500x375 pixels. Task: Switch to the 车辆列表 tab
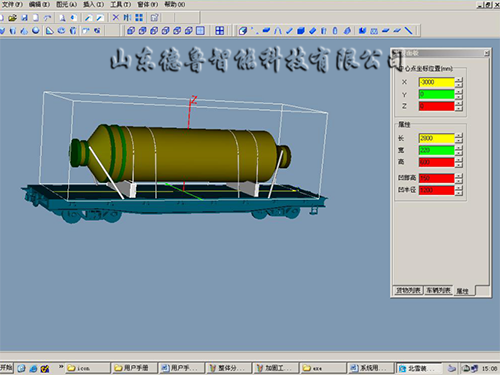click(438, 290)
